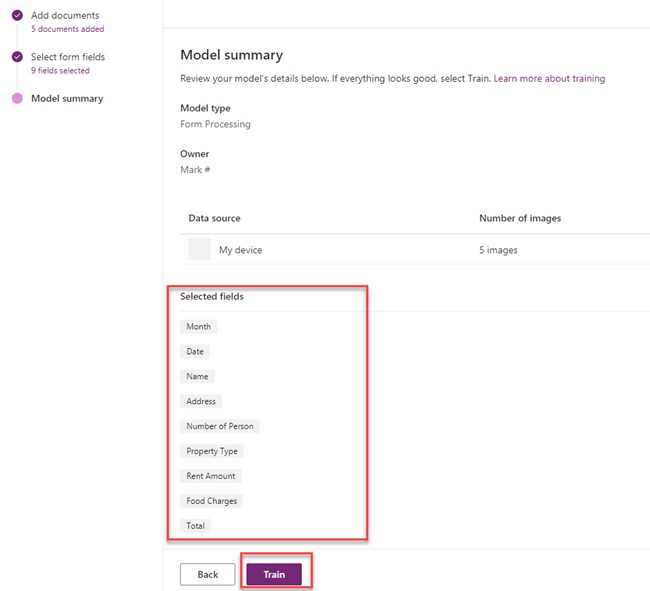Click the Property Type field tag
This screenshot has width=650, height=591.
click(212, 451)
